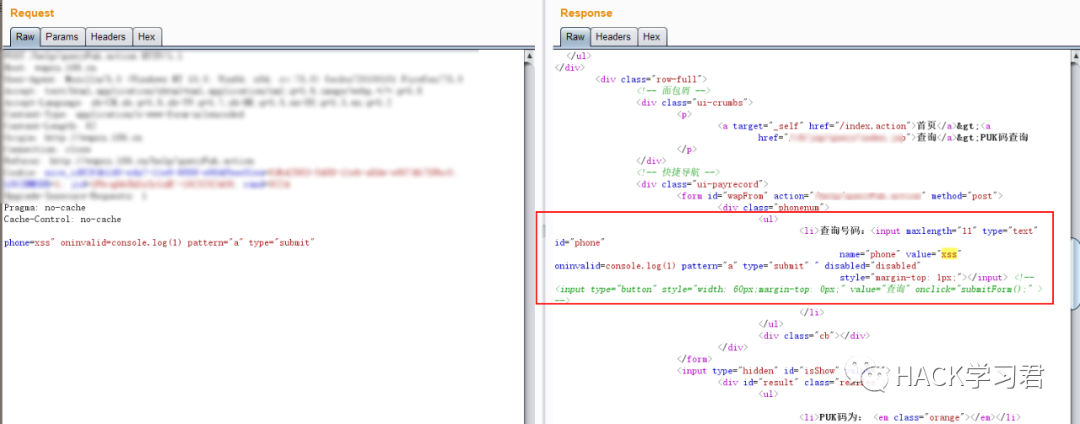
Task: Click the '<!-- 快捷导航 -->' comment line
Action: [678, 172]
